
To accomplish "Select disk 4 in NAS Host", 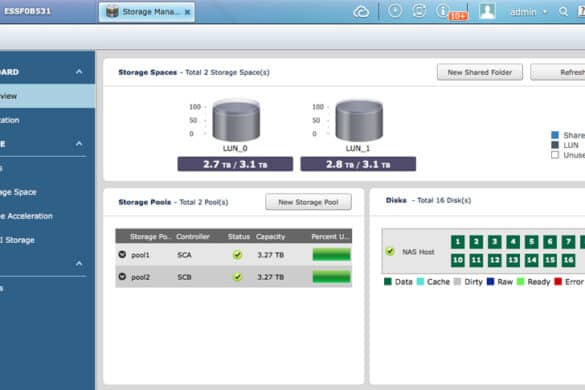I will click(x=513, y=242).
